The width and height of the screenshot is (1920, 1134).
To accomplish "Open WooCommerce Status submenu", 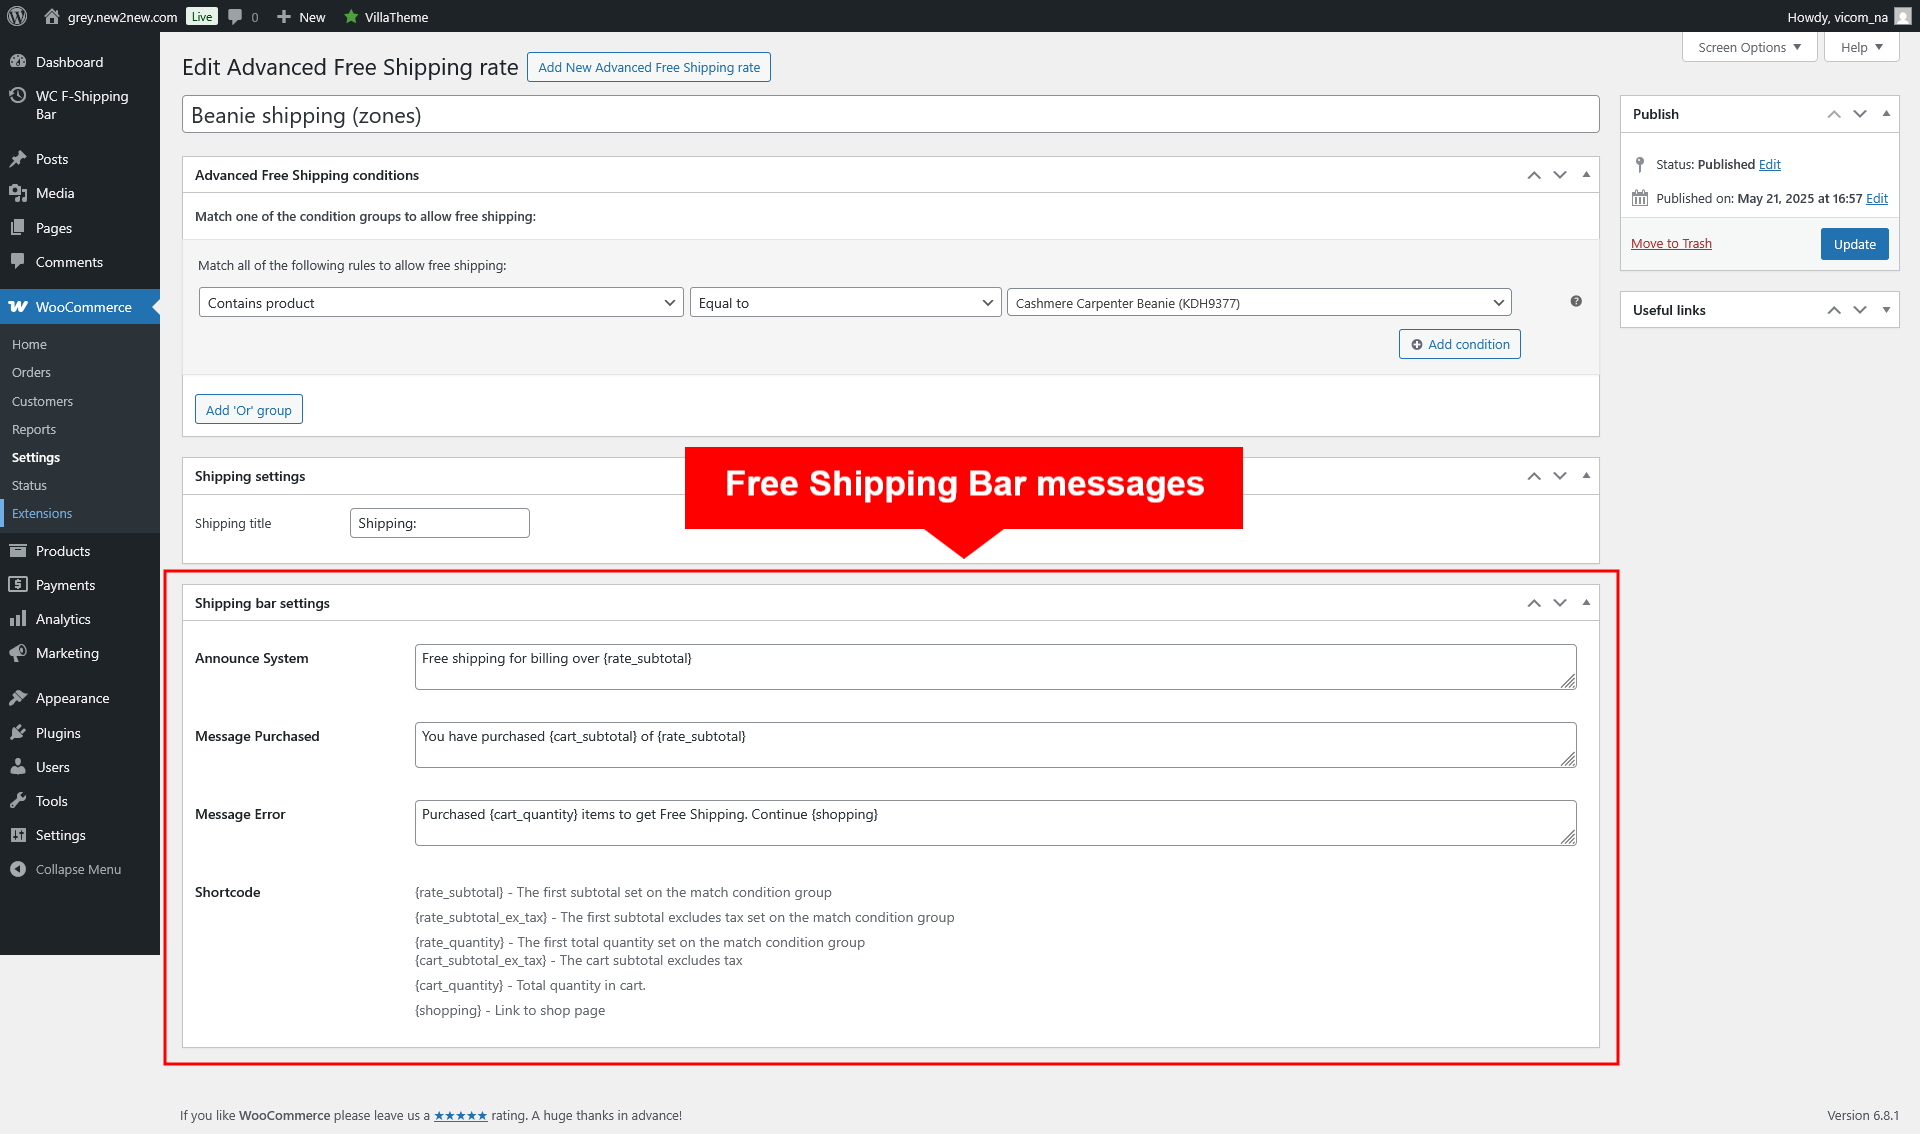I will pos(29,485).
